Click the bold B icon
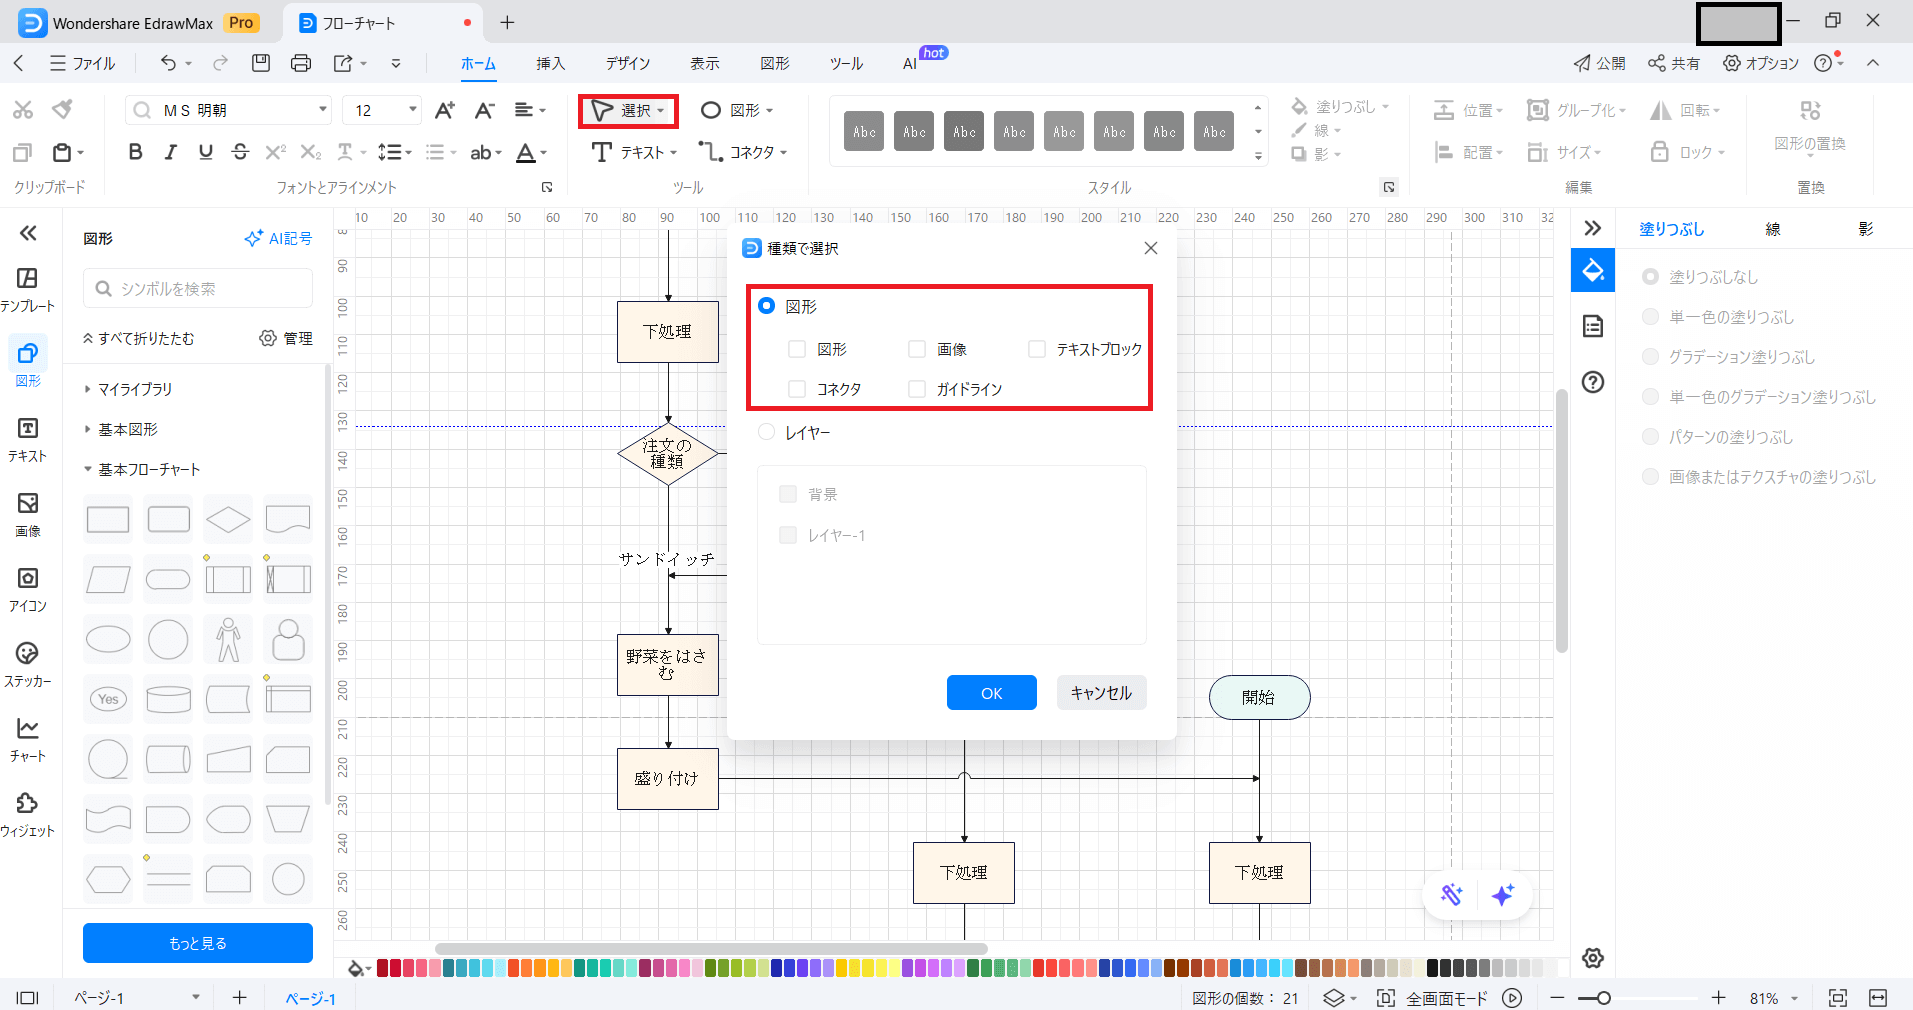The height and width of the screenshot is (1010, 1913). (x=135, y=152)
